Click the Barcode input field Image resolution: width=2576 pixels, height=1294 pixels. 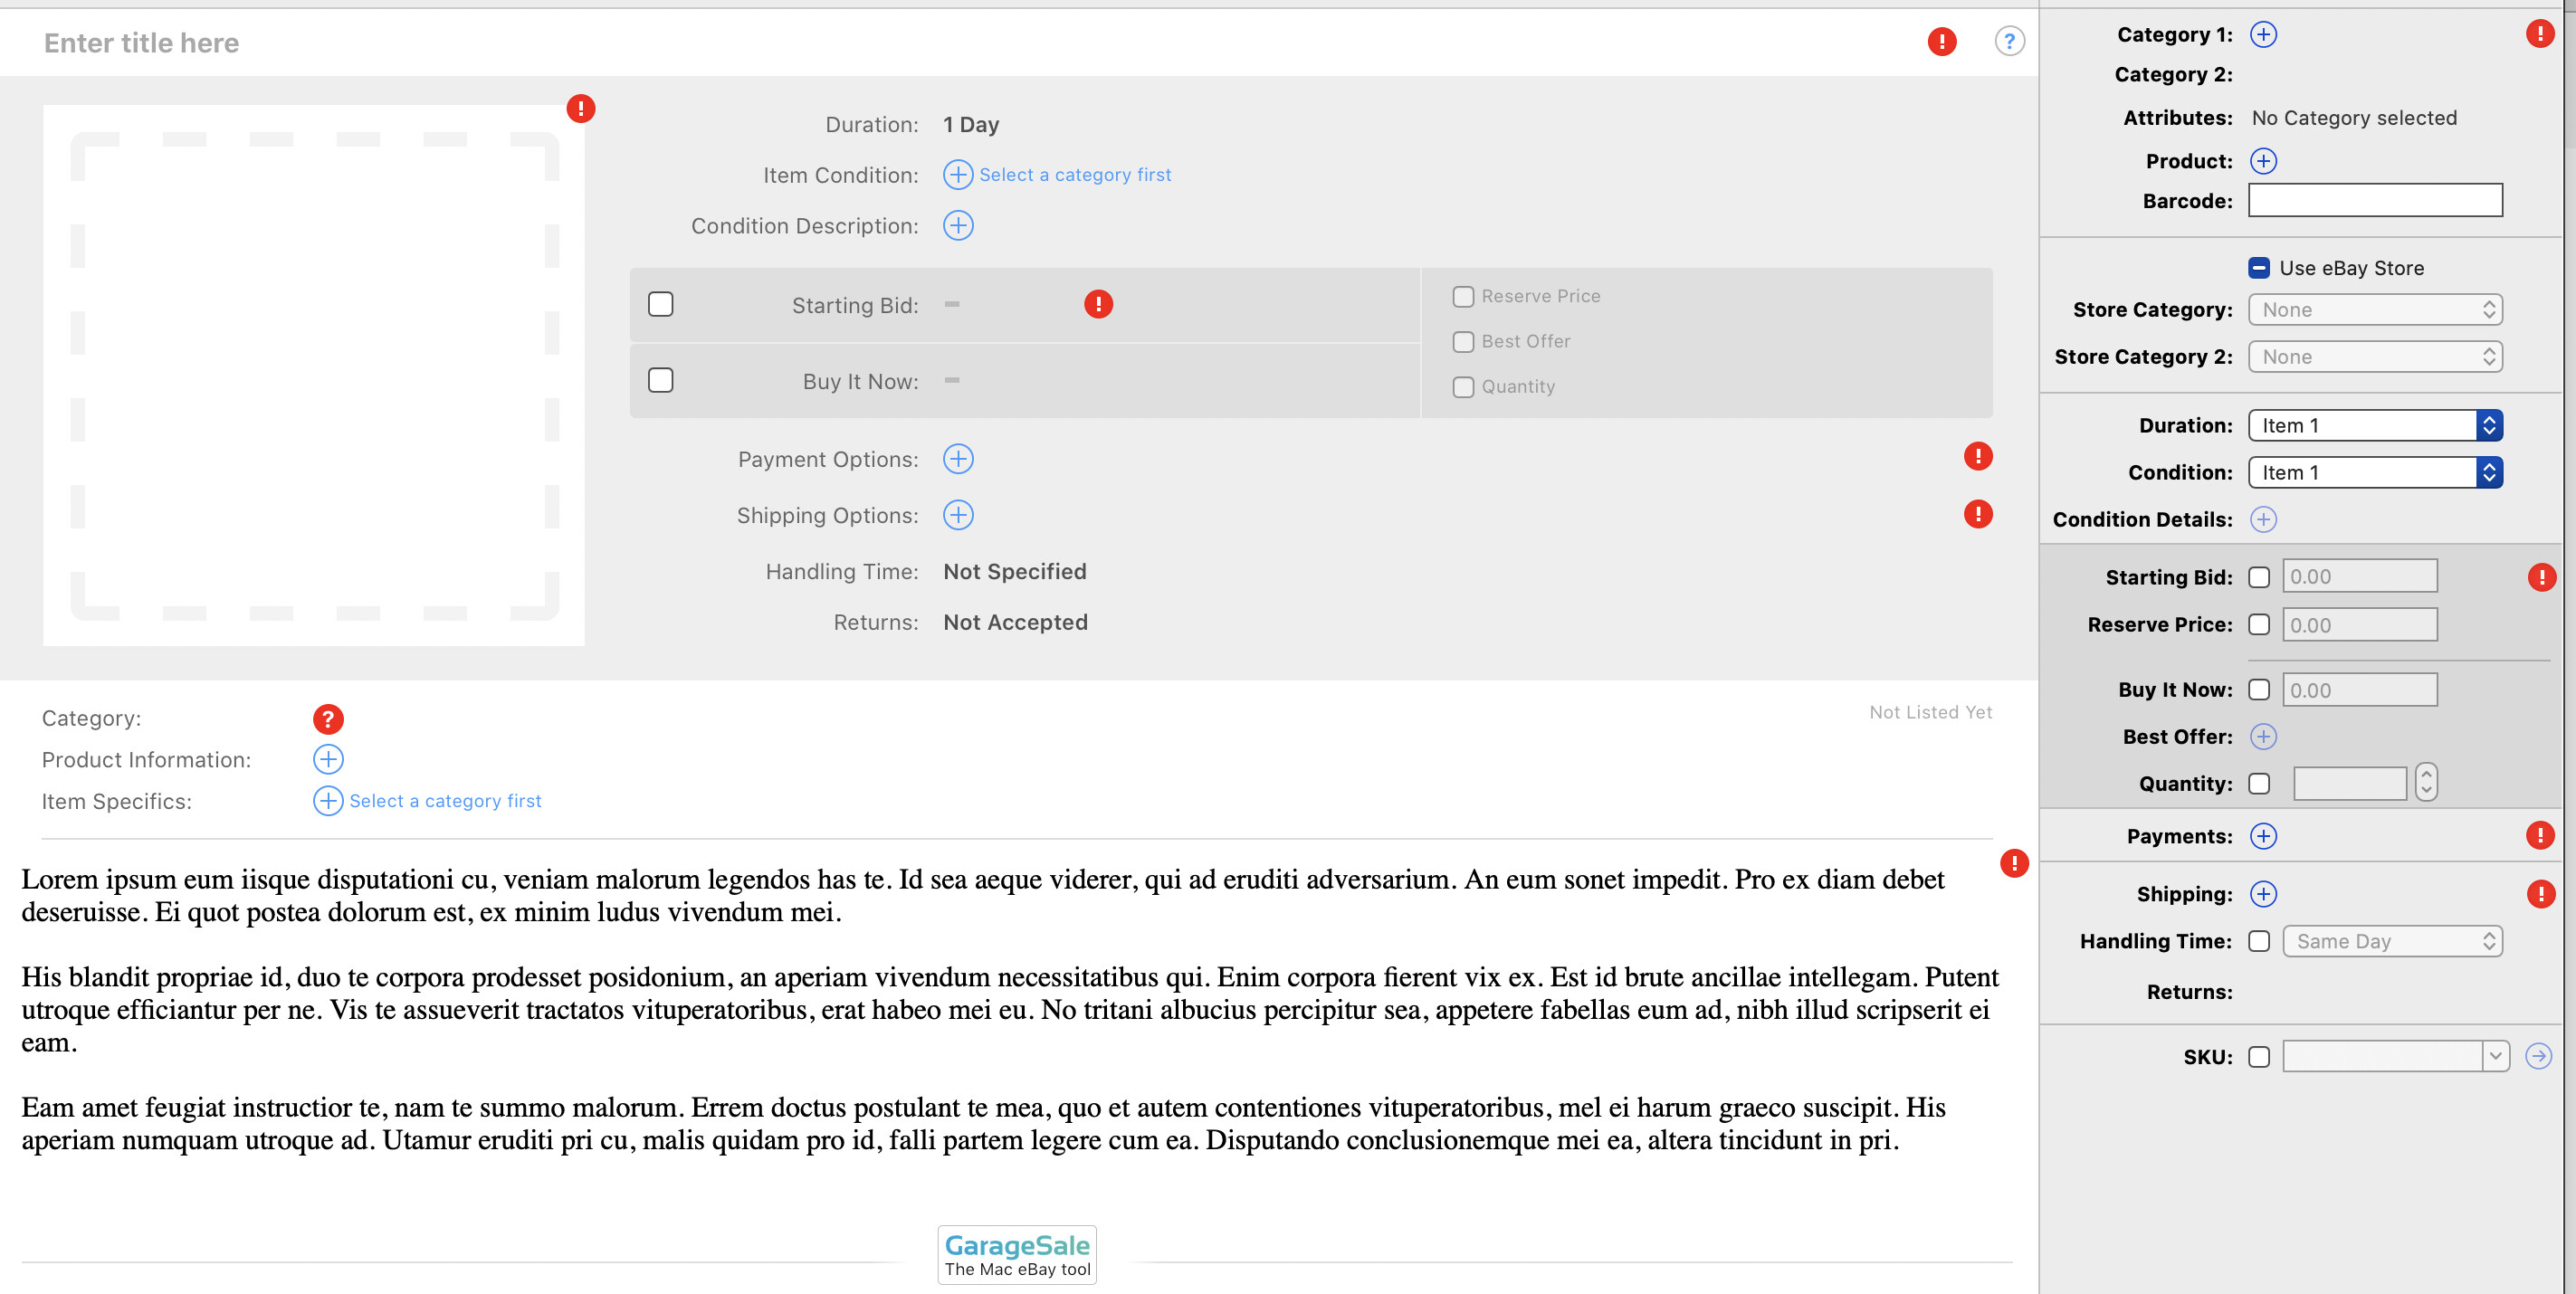click(2374, 200)
